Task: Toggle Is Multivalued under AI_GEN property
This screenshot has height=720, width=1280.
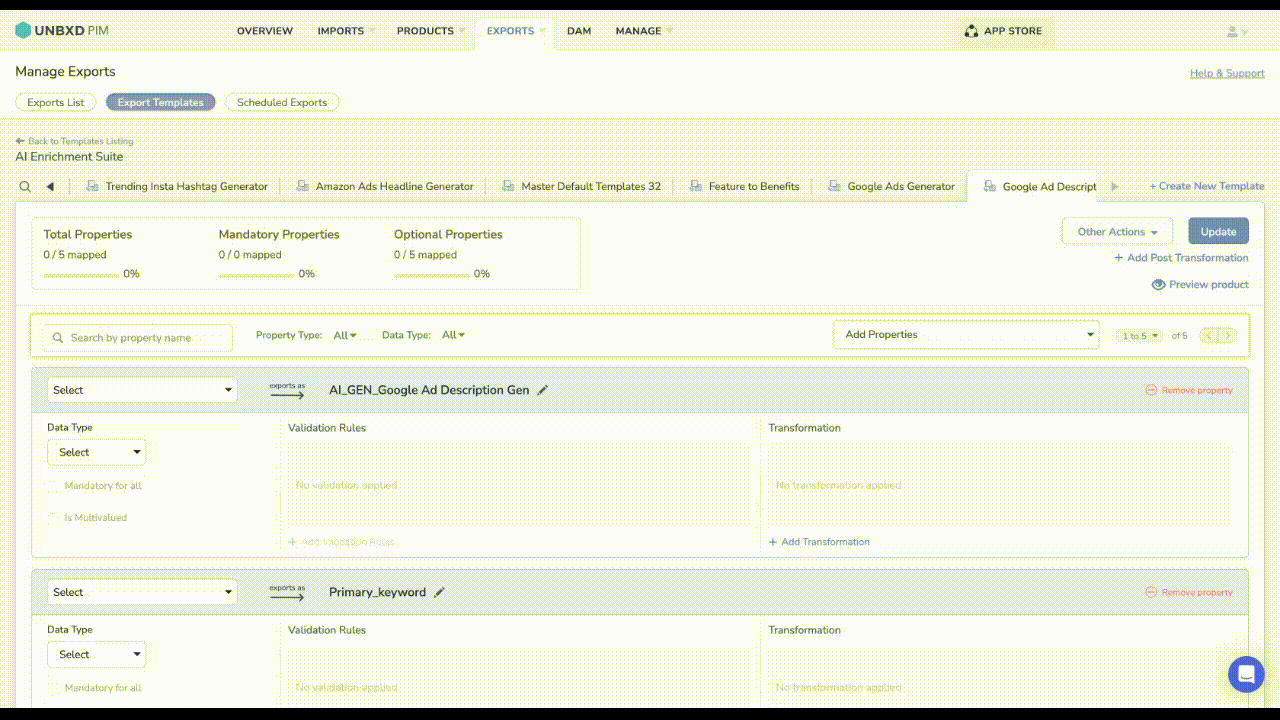Action: tap(54, 518)
